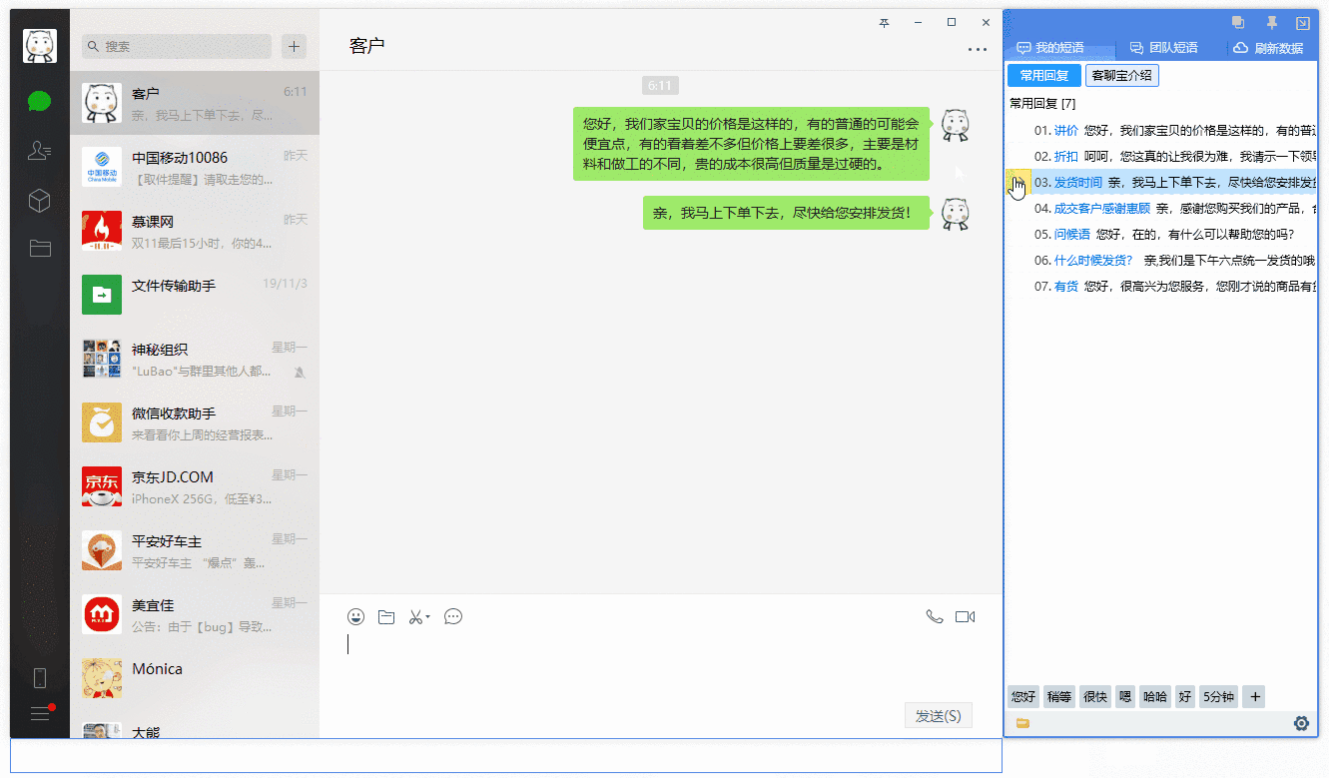This screenshot has width=1329, height=778.
Task: Click the customer avatar beside first message
Action: pyautogui.click(x=955, y=125)
